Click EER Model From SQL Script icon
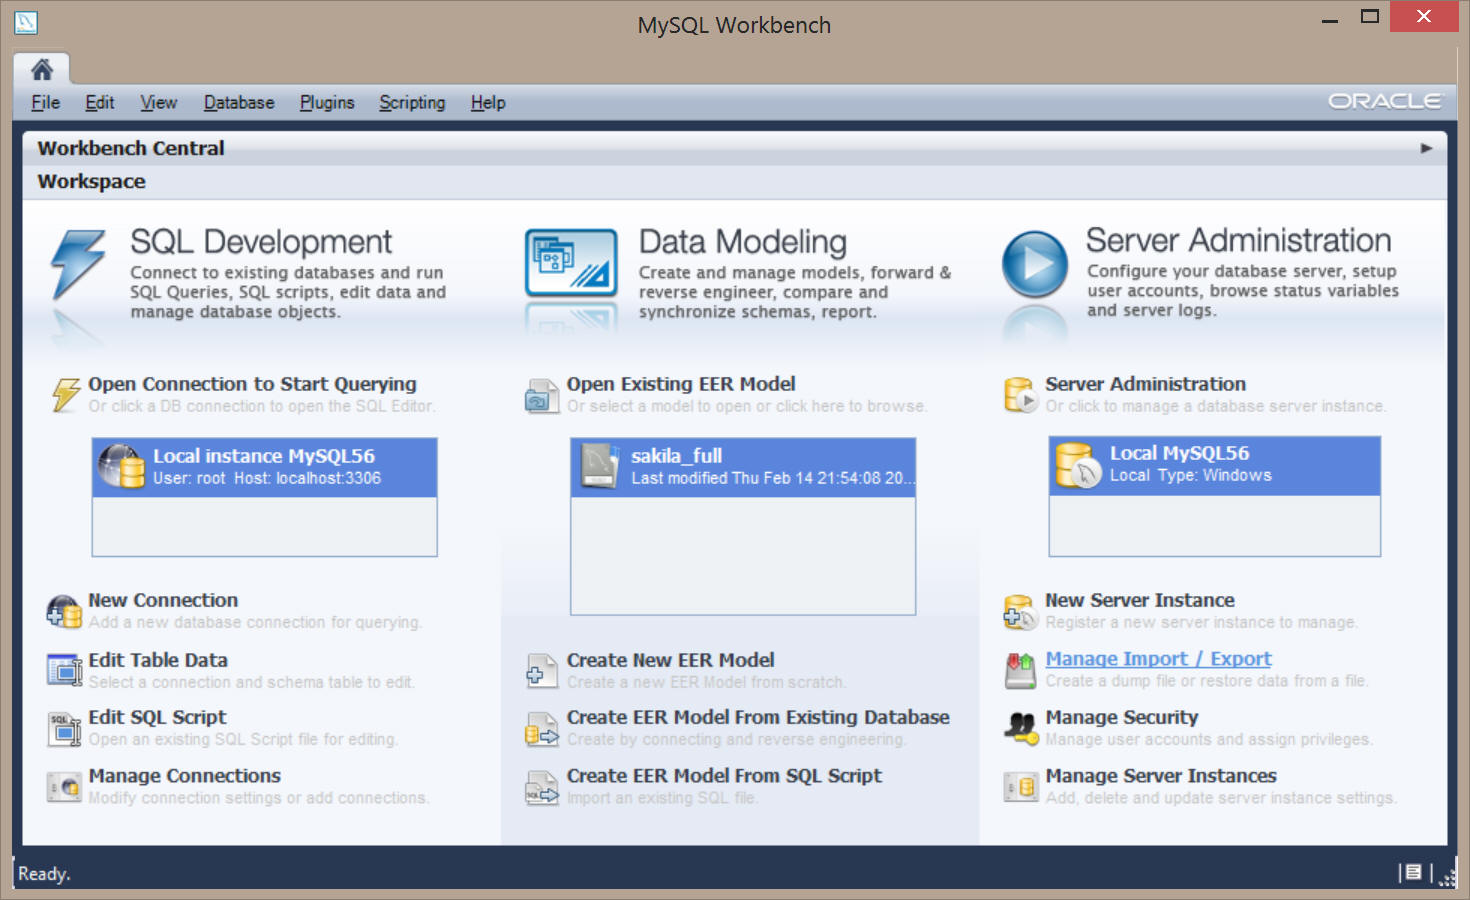This screenshot has width=1470, height=900. click(x=542, y=788)
